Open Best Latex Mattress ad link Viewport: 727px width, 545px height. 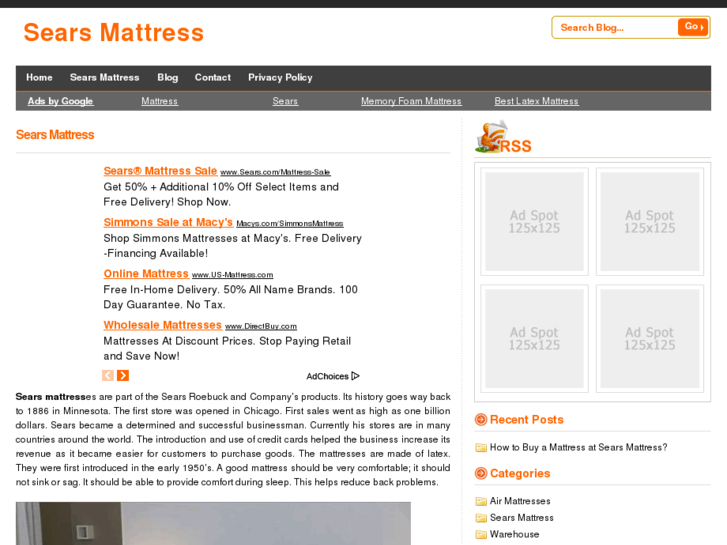[x=536, y=101]
